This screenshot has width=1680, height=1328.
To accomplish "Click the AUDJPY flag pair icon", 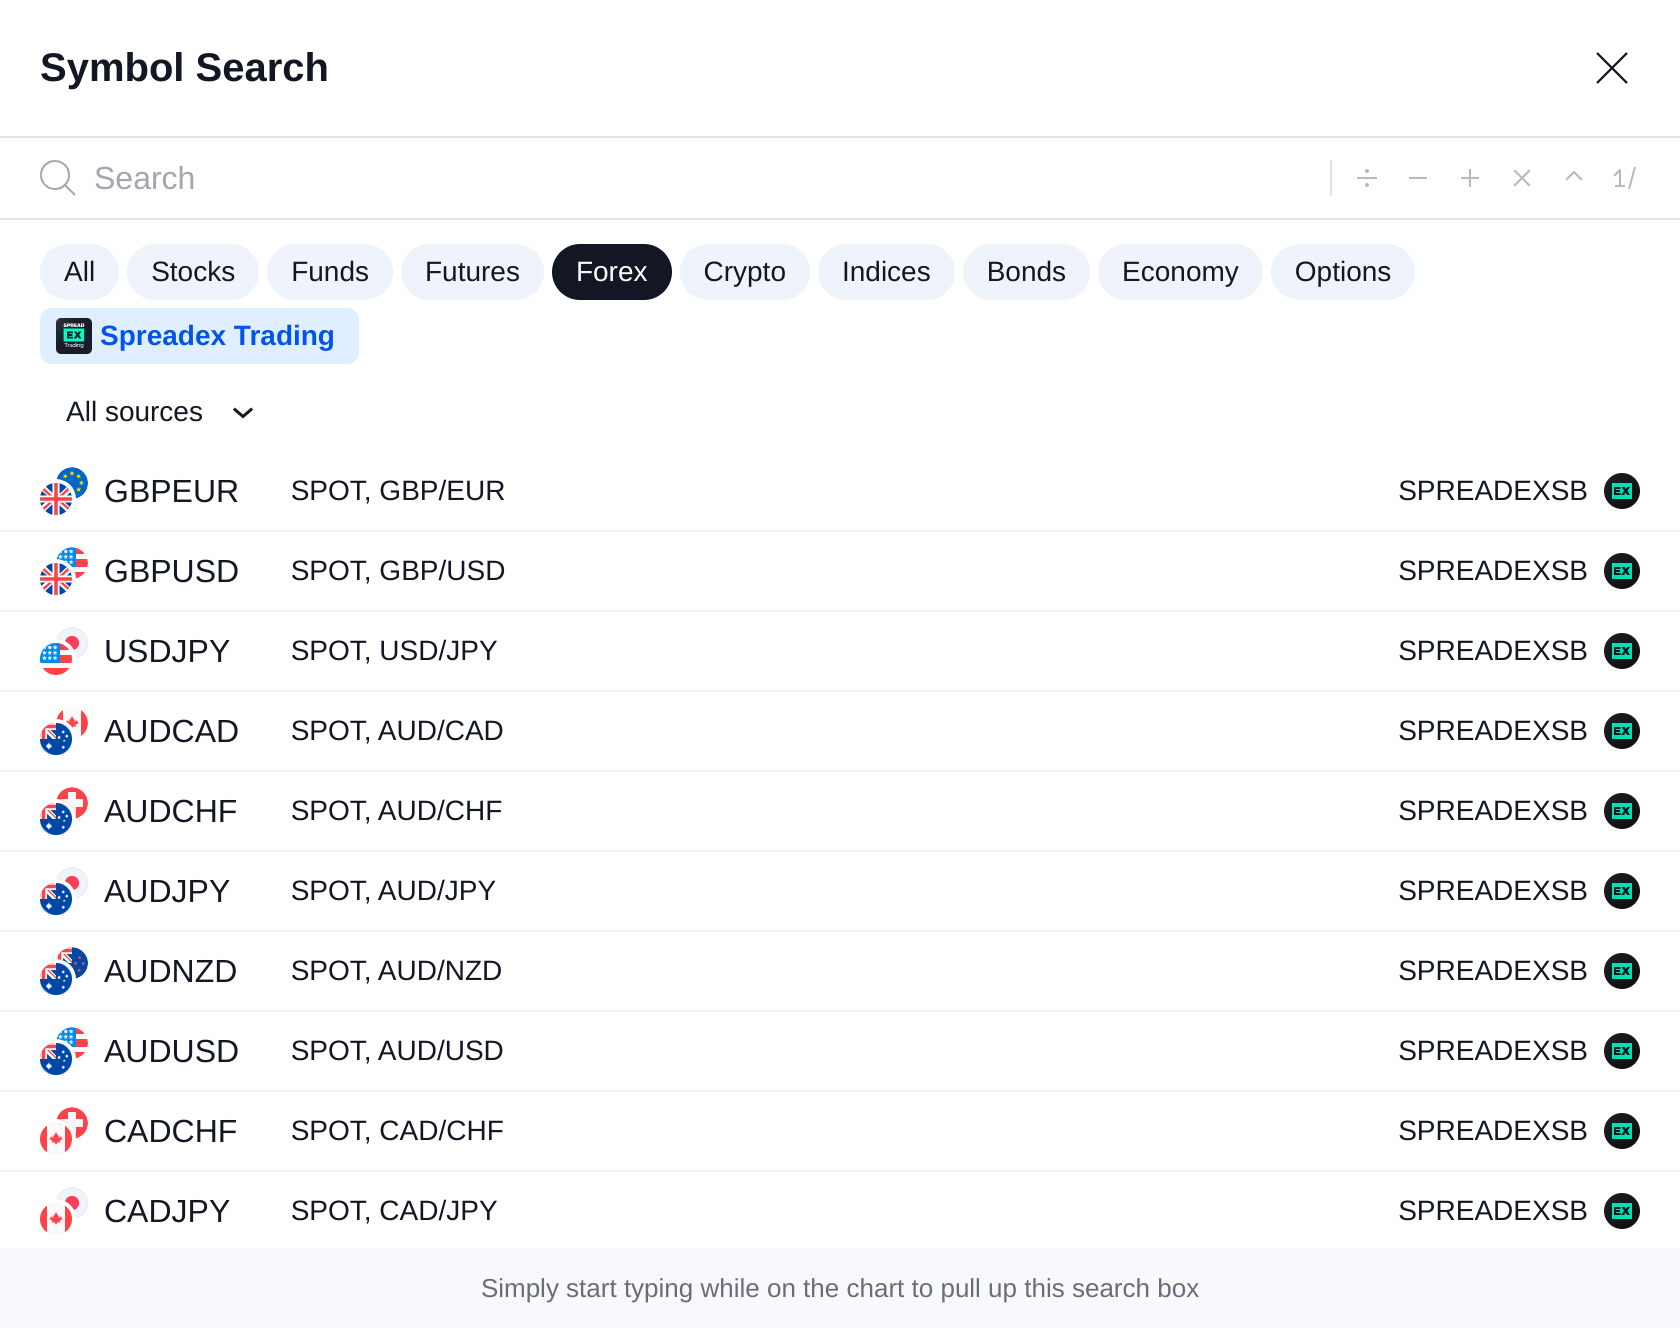I will coord(62,890).
